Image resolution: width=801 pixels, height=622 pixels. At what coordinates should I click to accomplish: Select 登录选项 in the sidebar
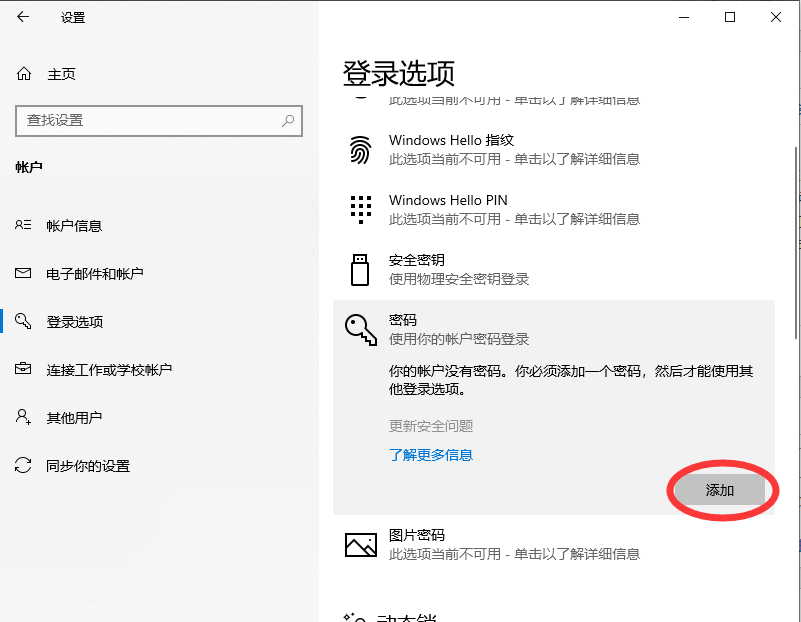click(x=75, y=322)
